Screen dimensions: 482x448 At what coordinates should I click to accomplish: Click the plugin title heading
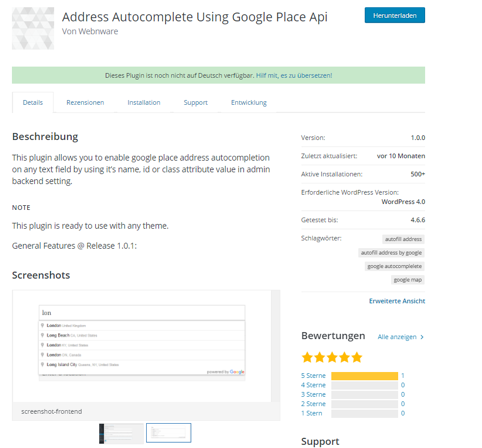coord(195,17)
